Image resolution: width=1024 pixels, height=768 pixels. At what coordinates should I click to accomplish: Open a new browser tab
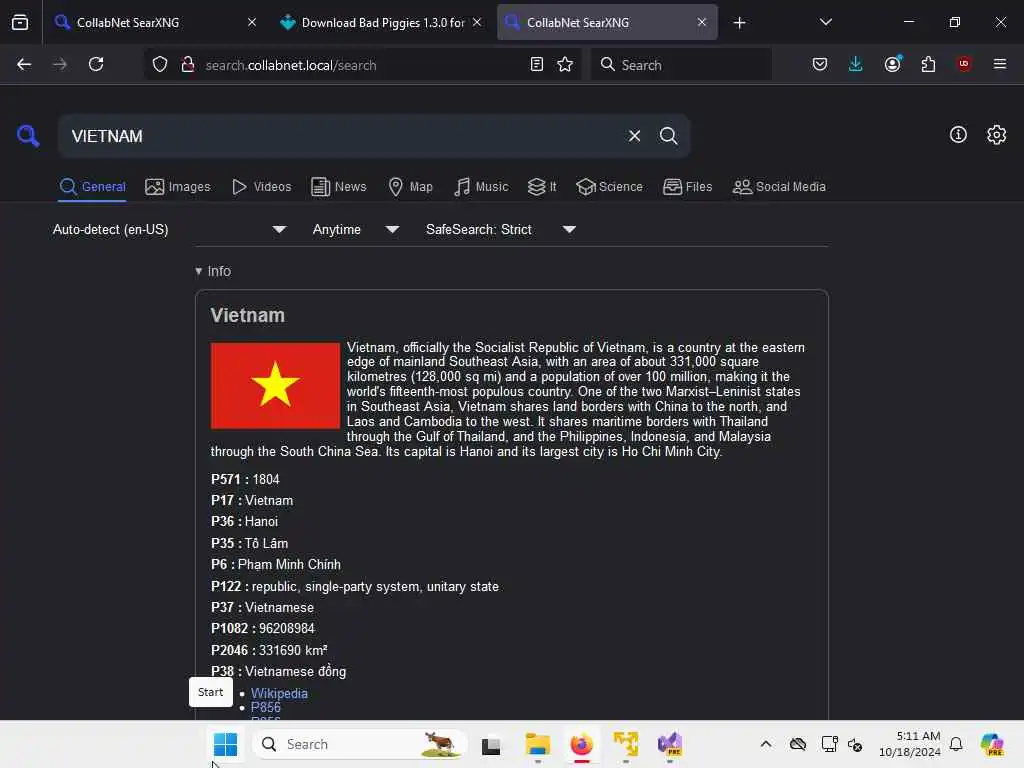click(x=739, y=23)
